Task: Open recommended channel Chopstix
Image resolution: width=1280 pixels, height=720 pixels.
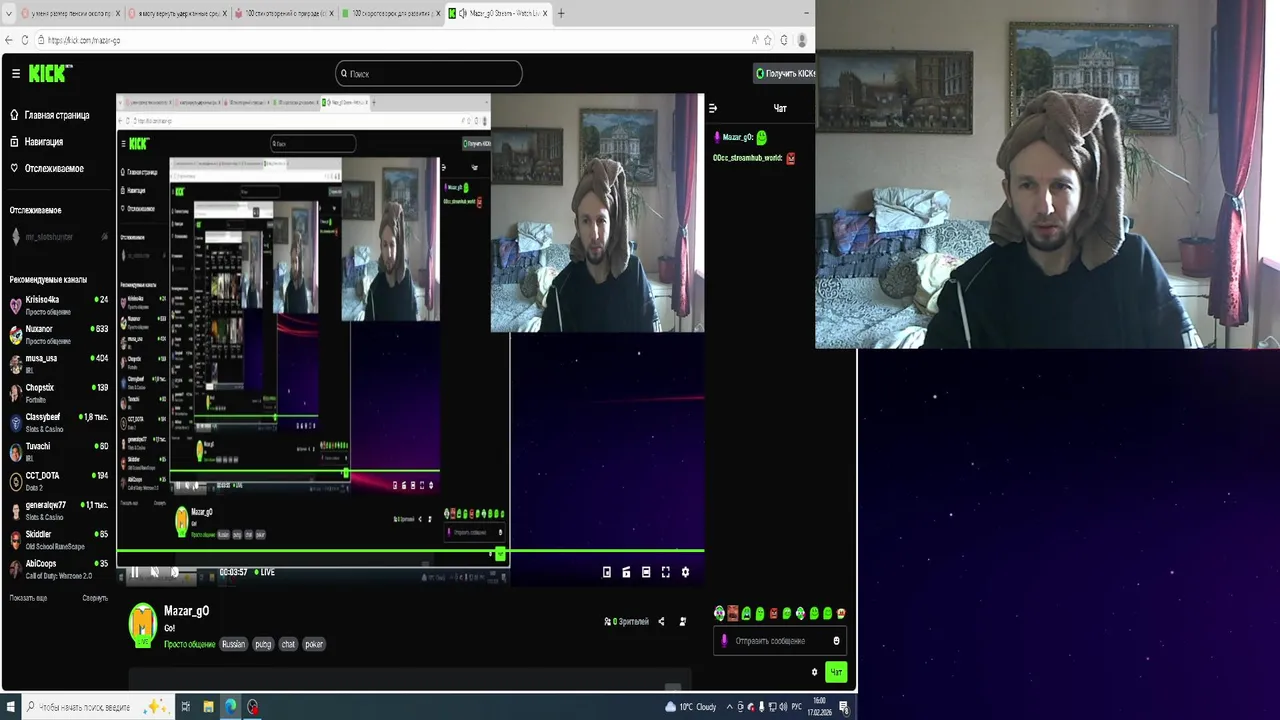Action: pos(60,393)
